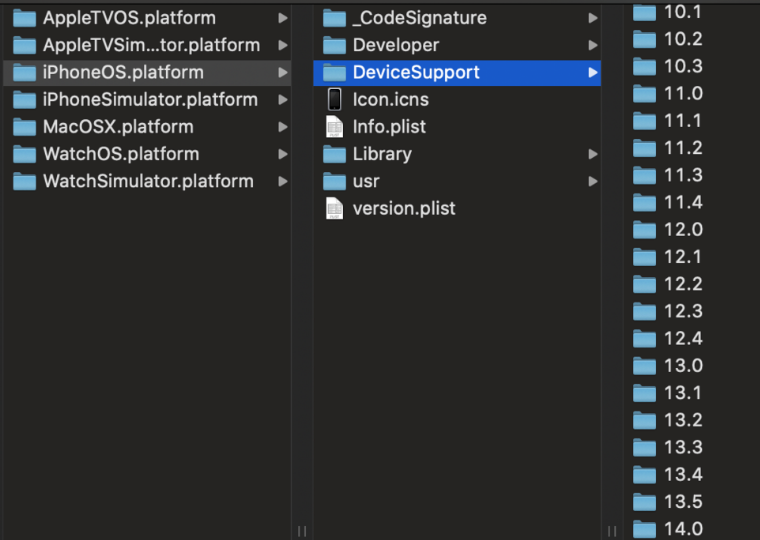Click the MacOSX.platform folder icon
The image size is (760, 540).
tap(24, 127)
